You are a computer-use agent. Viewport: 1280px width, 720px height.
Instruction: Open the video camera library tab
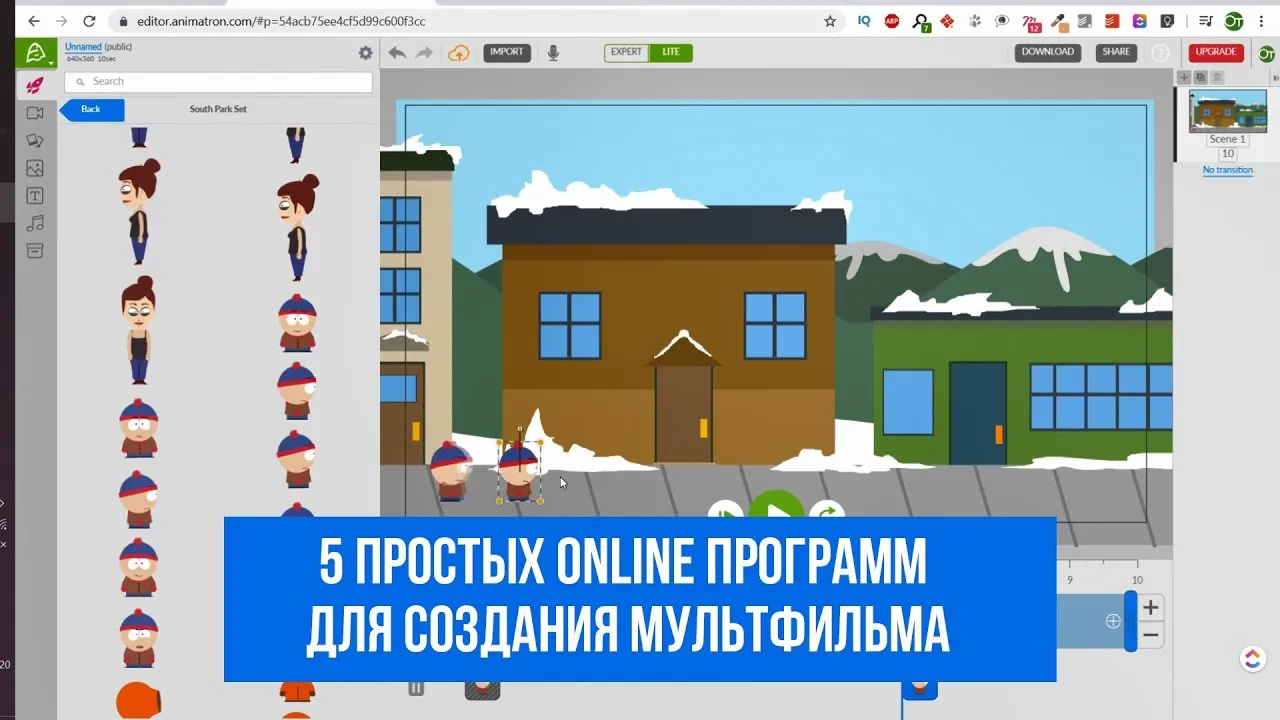point(35,113)
